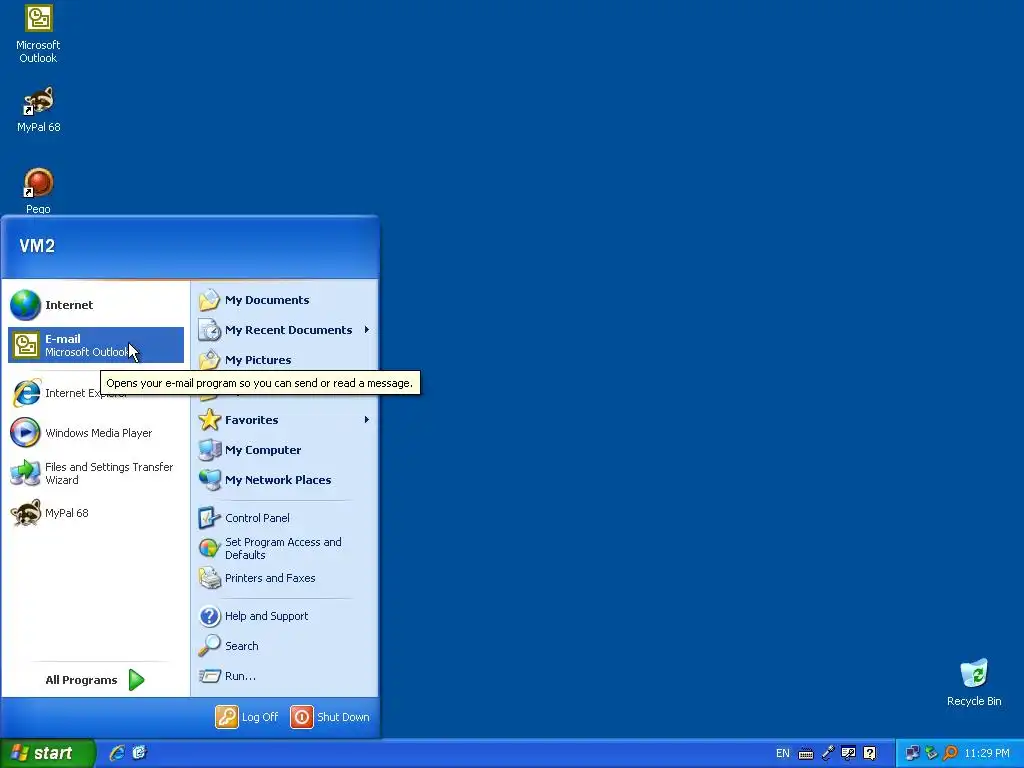Open My Pictures folder

(x=285, y=360)
